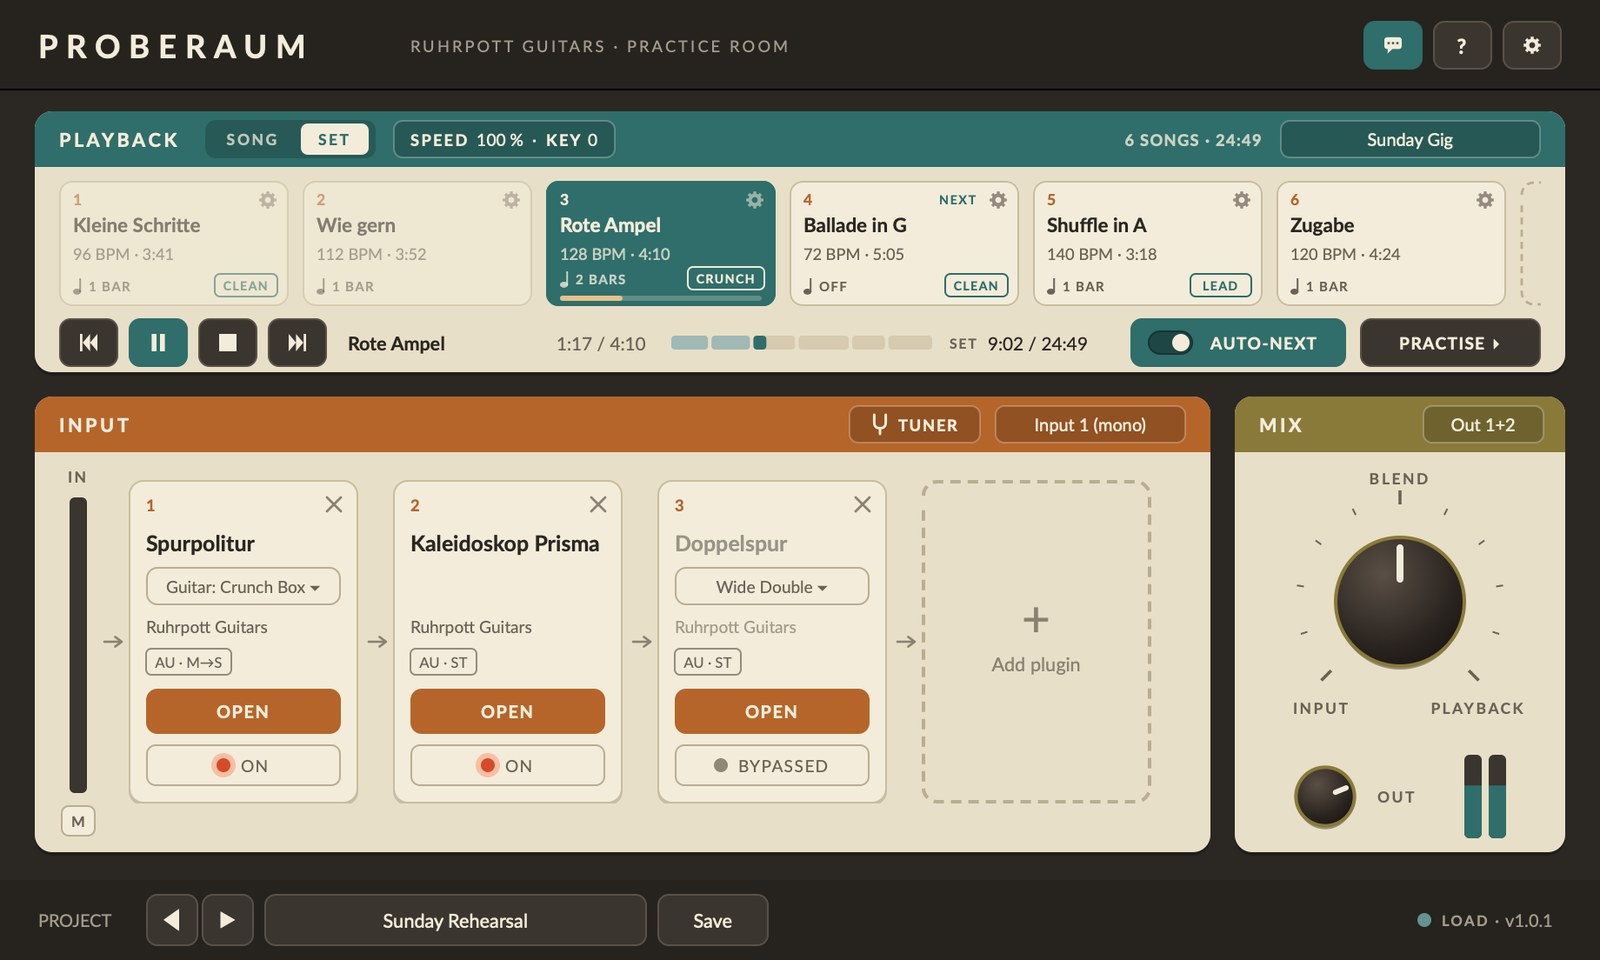Expand the Guitar: Crunch Box preset dropdown
1600x960 pixels.
click(x=243, y=586)
